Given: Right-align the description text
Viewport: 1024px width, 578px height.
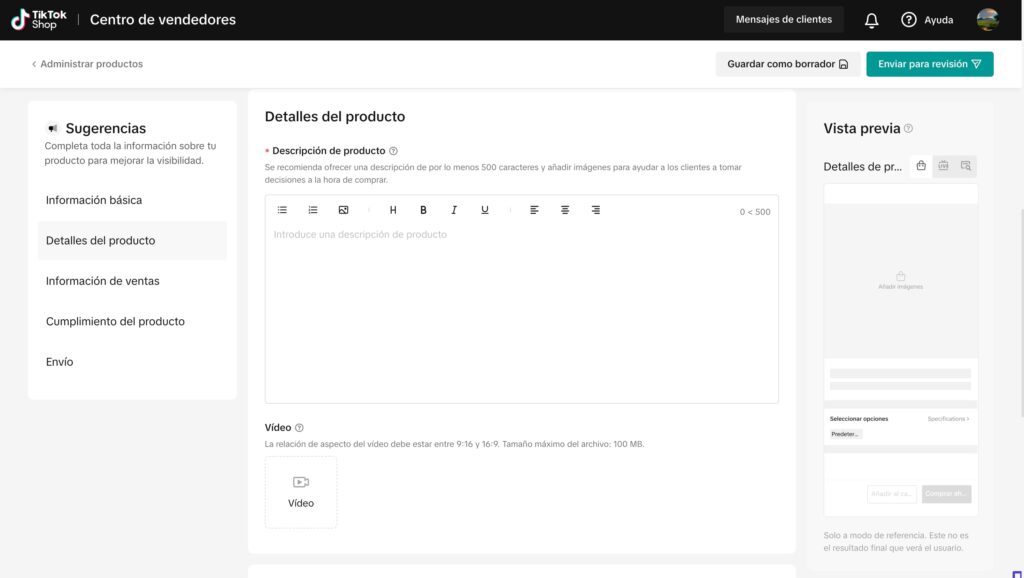Looking at the screenshot, I should click(x=596, y=210).
